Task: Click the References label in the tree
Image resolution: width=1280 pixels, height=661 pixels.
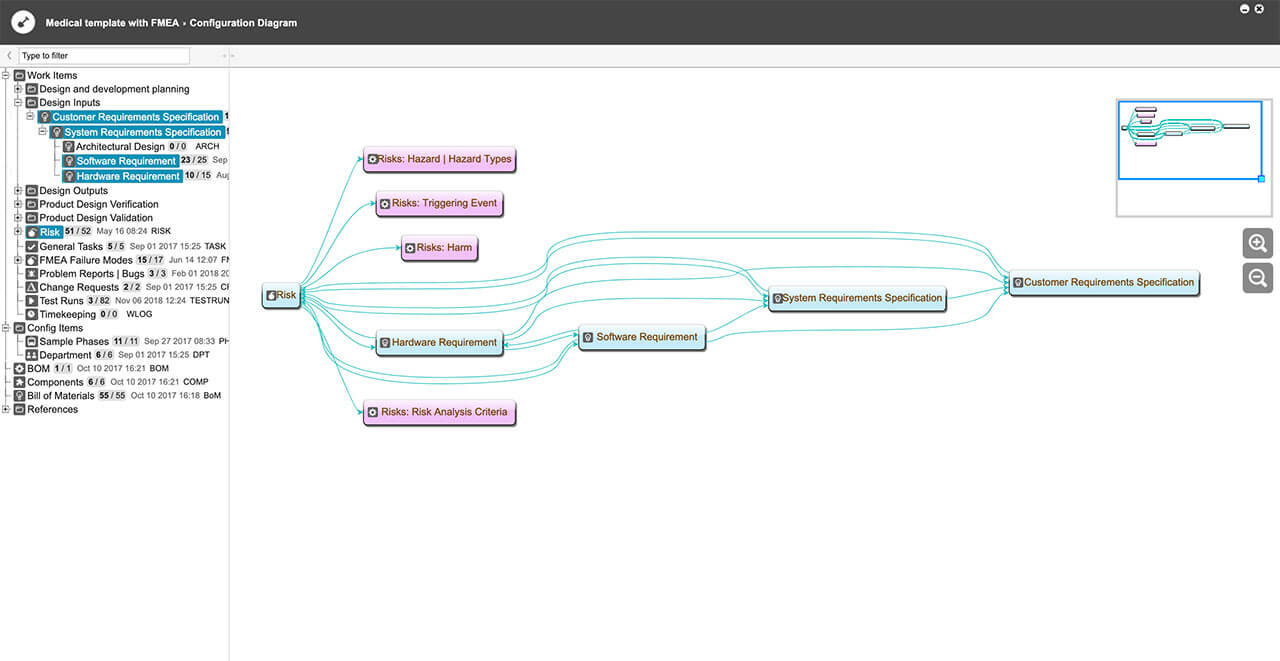Action: tap(52, 409)
